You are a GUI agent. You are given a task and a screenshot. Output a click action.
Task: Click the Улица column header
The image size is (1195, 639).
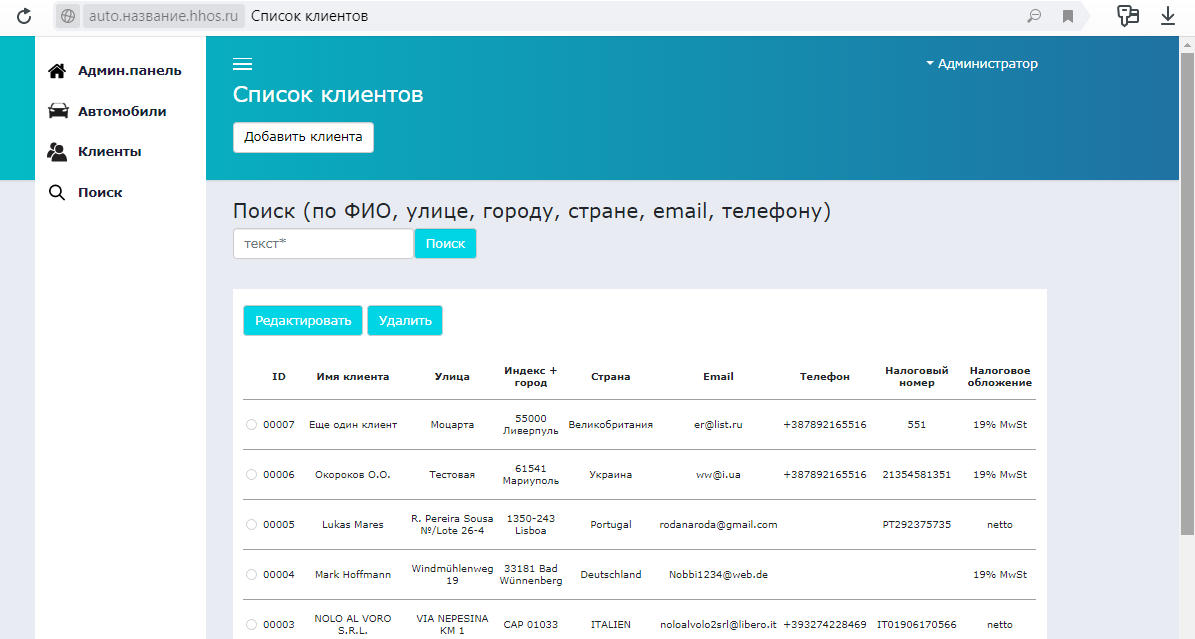(452, 377)
